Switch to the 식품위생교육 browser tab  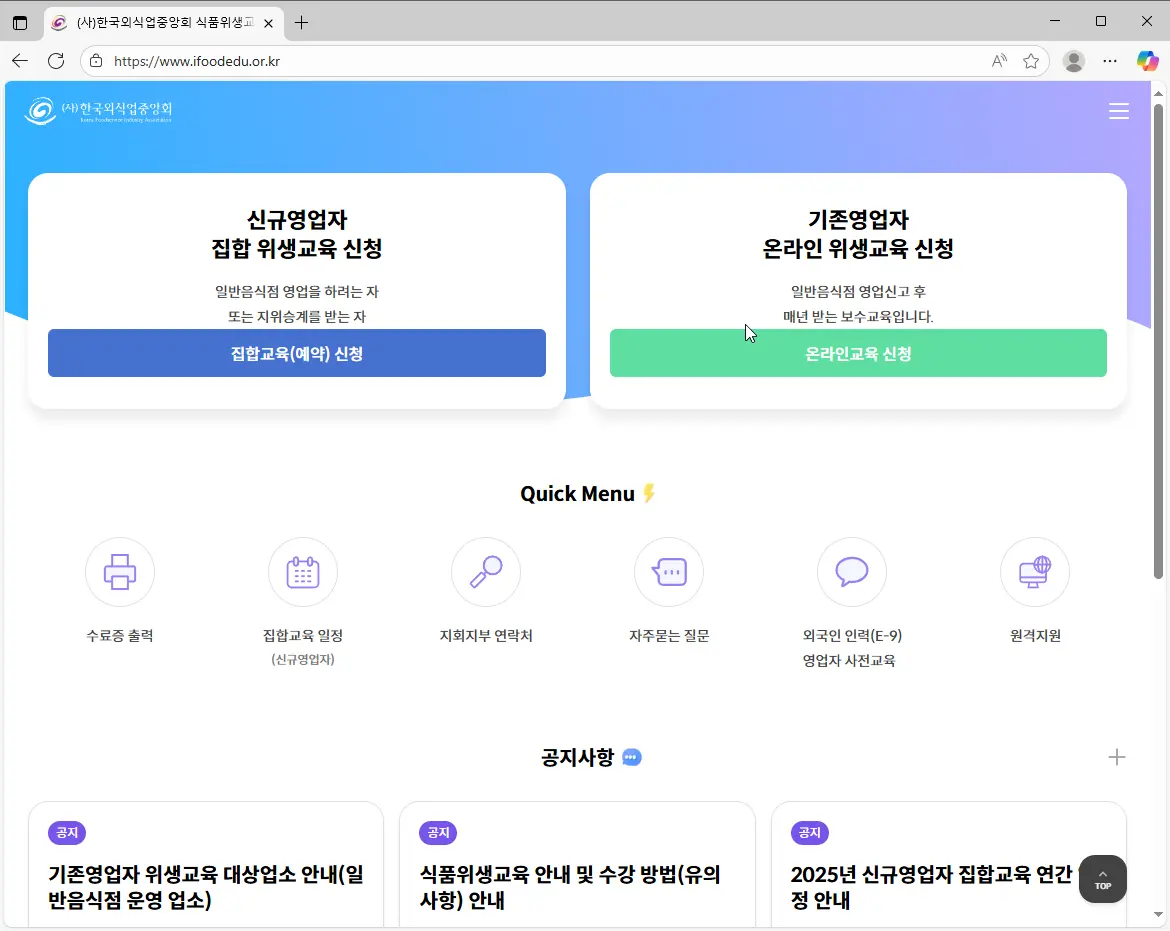coord(160,21)
